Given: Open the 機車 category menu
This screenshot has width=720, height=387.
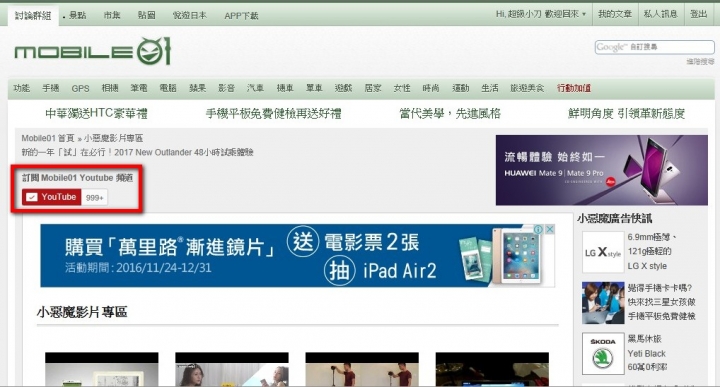Looking at the screenshot, I should 285,88.
